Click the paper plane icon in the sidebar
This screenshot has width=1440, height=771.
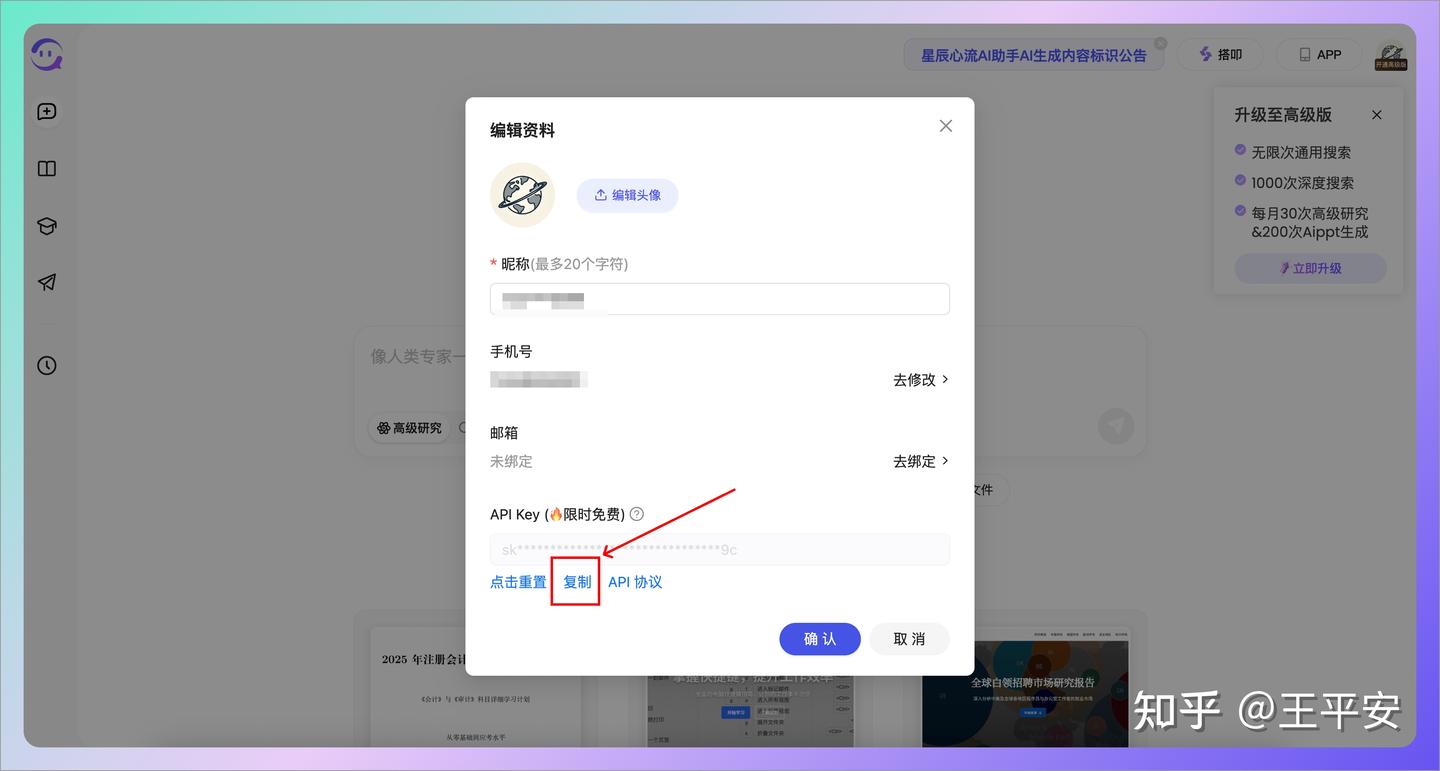tap(46, 282)
